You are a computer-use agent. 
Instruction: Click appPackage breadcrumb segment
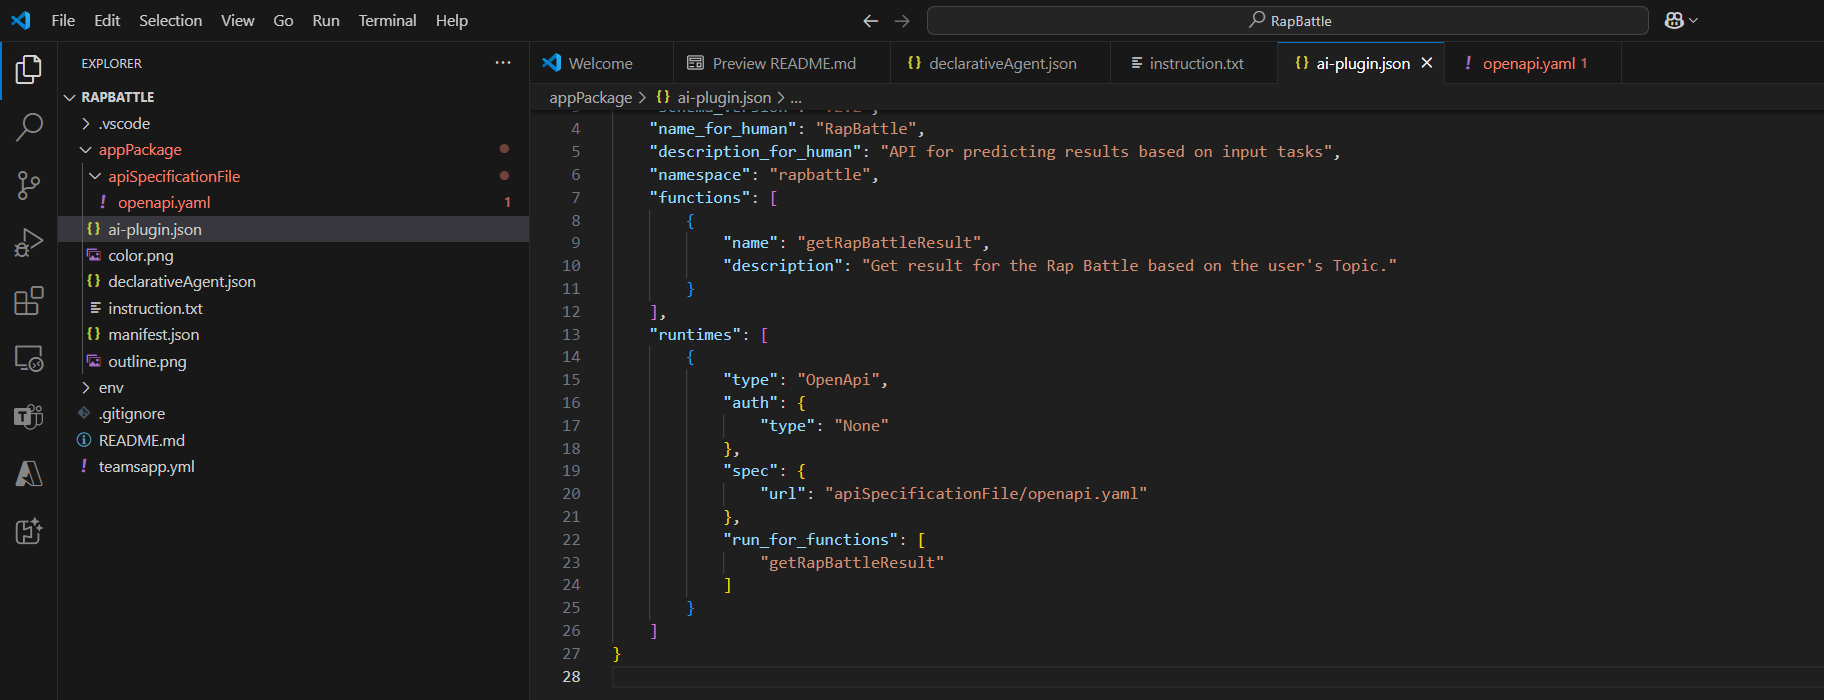(x=590, y=97)
